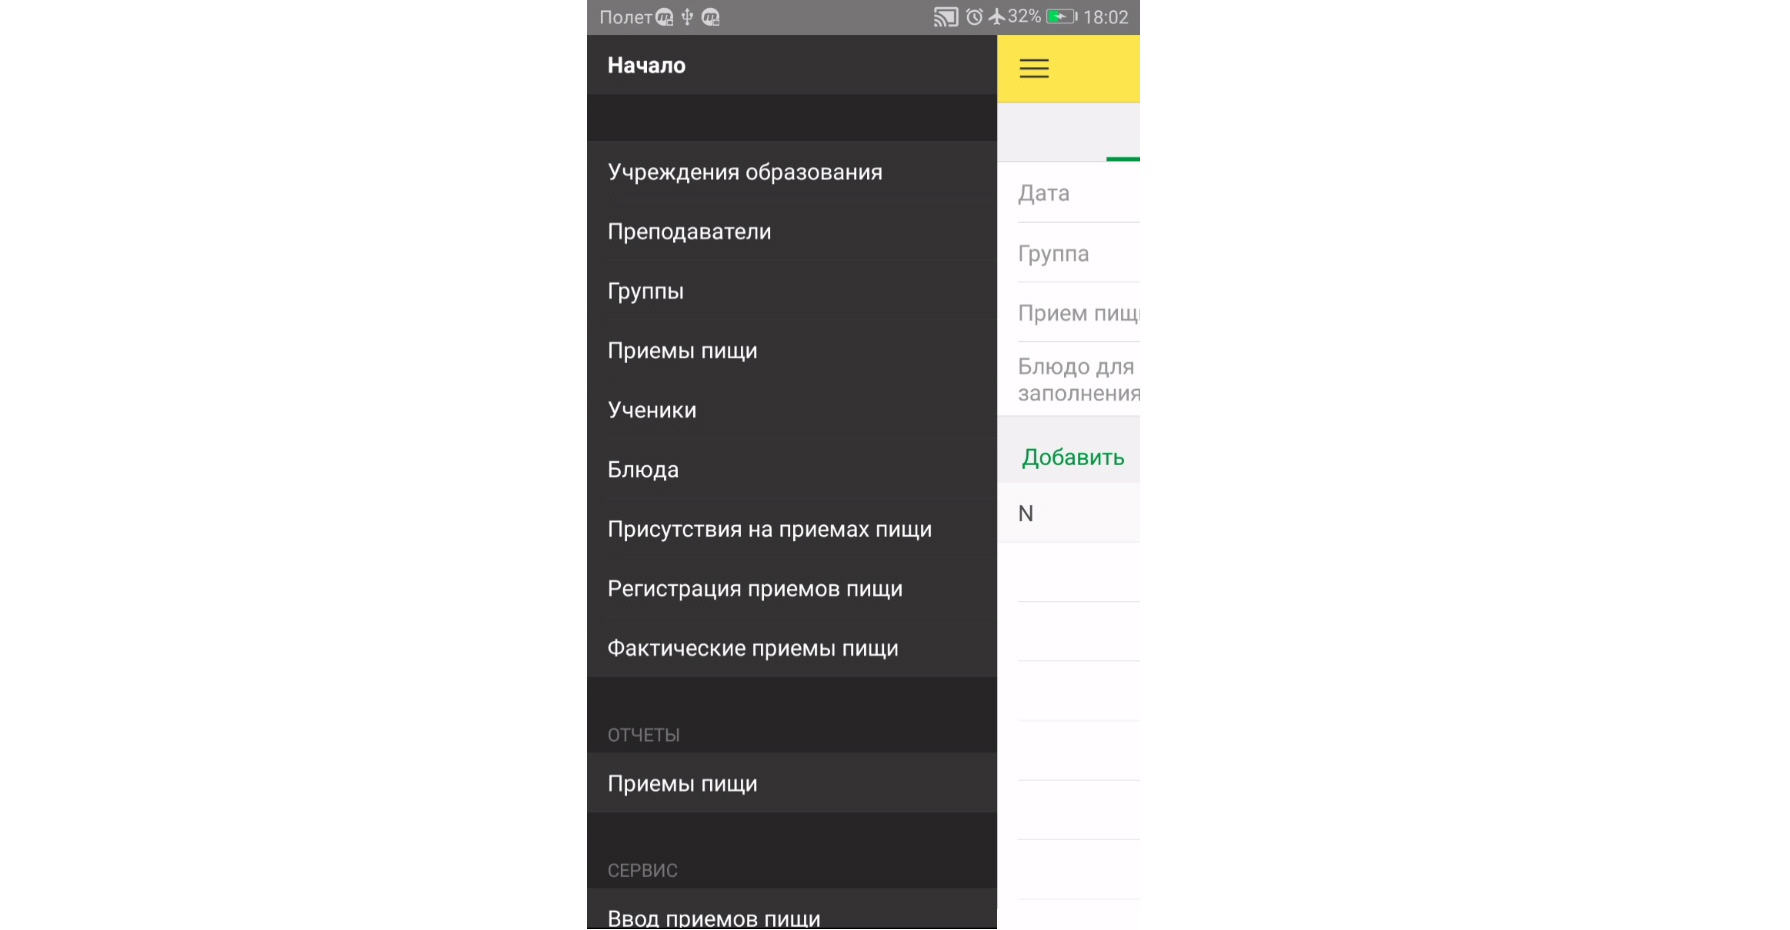This screenshot has height=930, width=1790.
Task: Tap the cast screen status icon
Action: (x=946, y=17)
